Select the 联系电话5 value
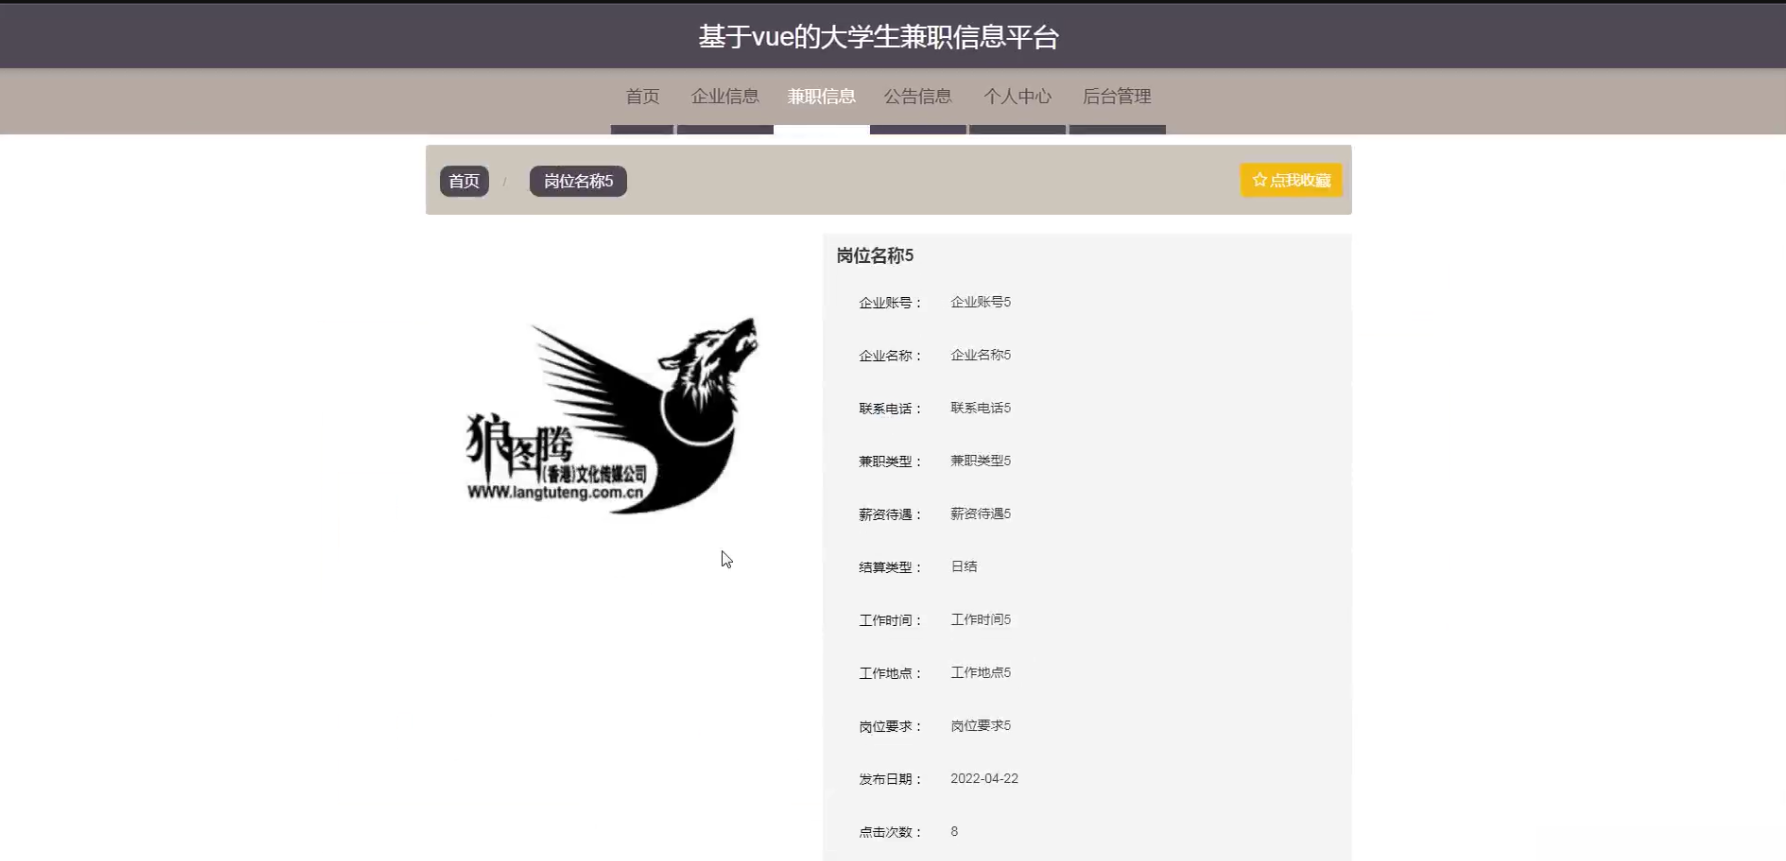The image size is (1786, 861). pos(980,408)
